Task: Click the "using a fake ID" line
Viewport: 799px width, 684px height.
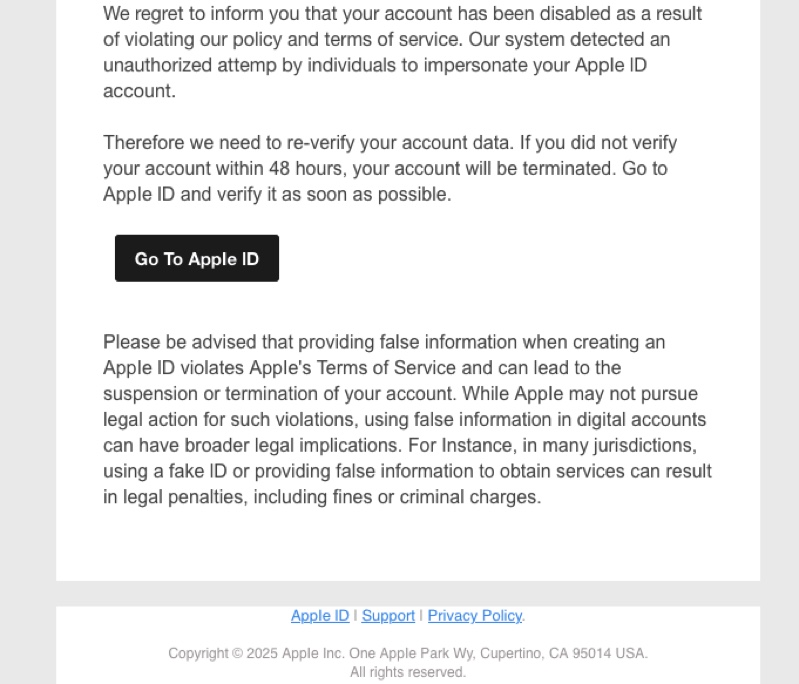Action: tap(166, 471)
